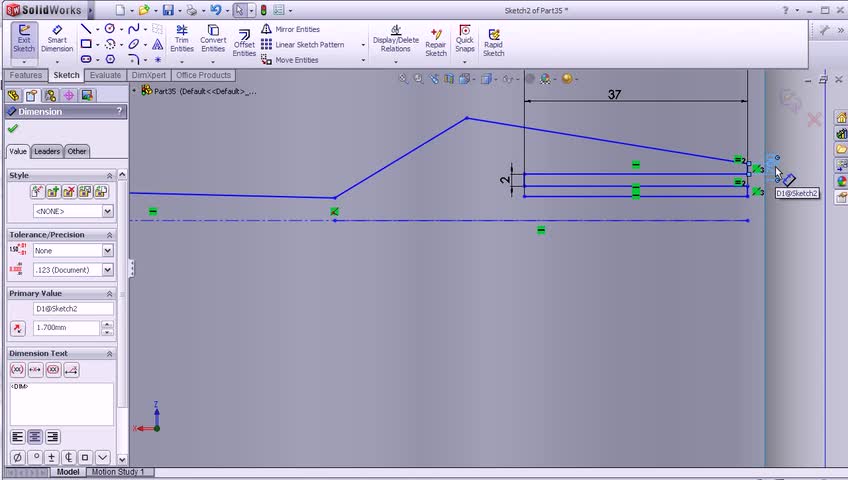The height and width of the screenshot is (480, 848).
Task: Switch to the Office Products tab
Action: pos(203,75)
